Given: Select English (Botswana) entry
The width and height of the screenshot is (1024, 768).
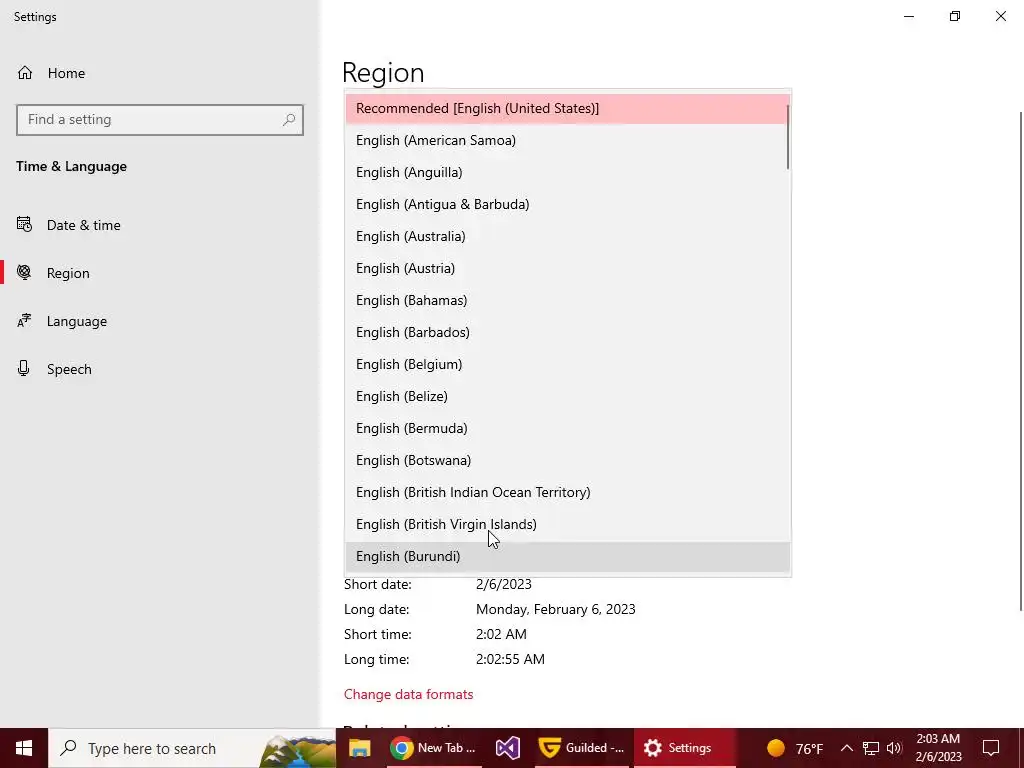Looking at the screenshot, I should tap(568, 460).
